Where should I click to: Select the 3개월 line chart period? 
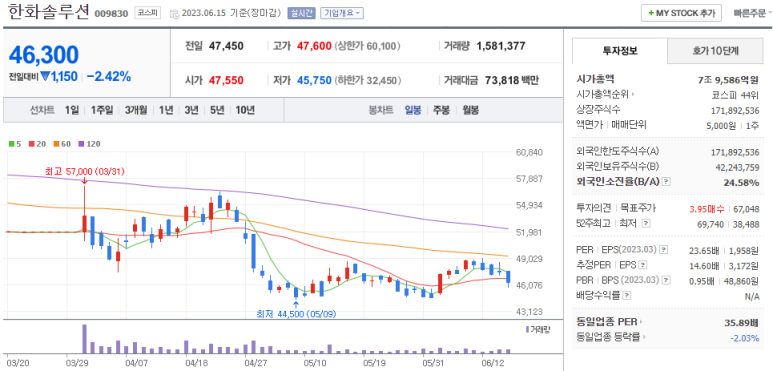tap(136, 110)
